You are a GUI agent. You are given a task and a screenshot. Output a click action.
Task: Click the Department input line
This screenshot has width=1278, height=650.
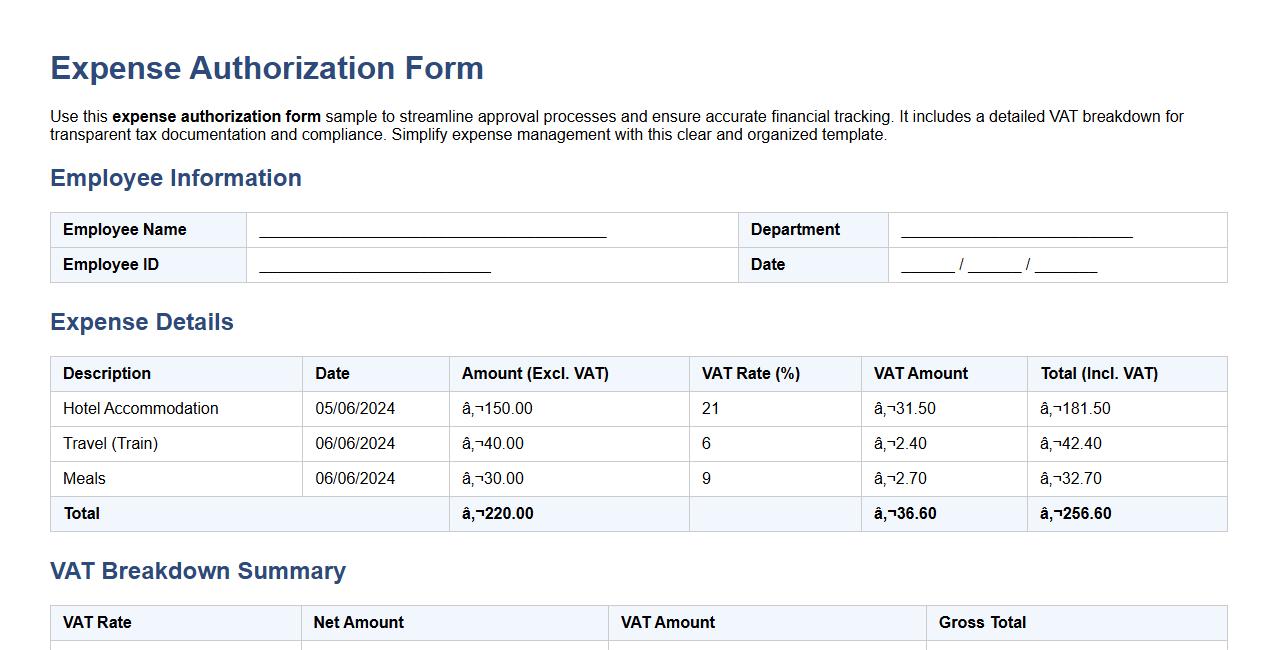(x=1015, y=232)
